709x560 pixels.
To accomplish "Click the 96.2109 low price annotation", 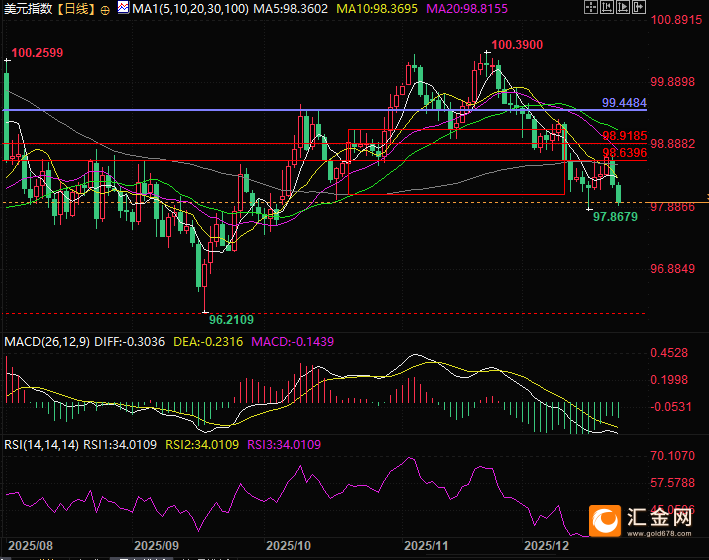I will click(x=231, y=319).
